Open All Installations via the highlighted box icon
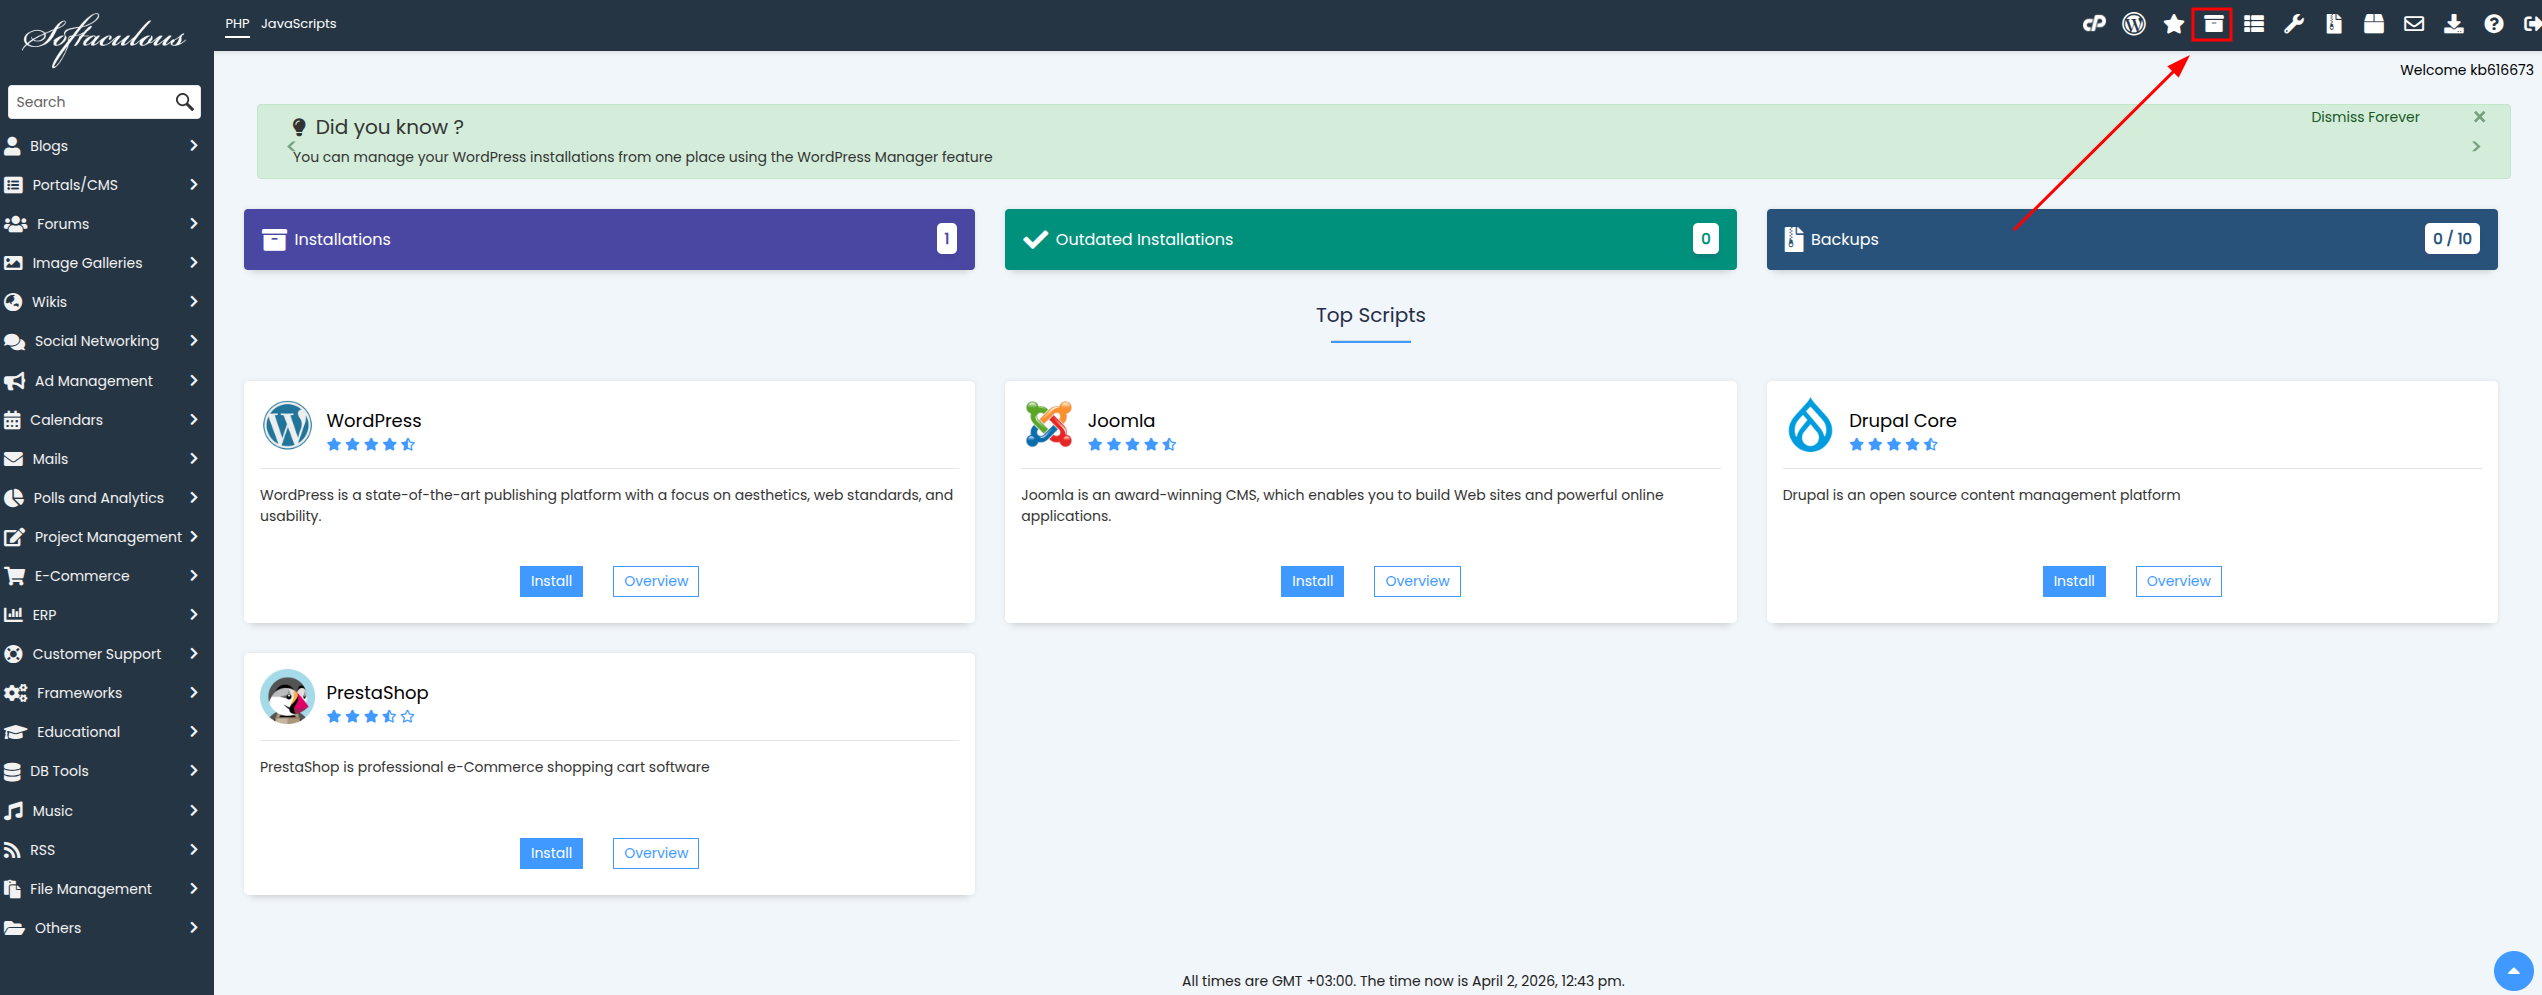This screenshot has width=2542, height=995. [2213, 24]
